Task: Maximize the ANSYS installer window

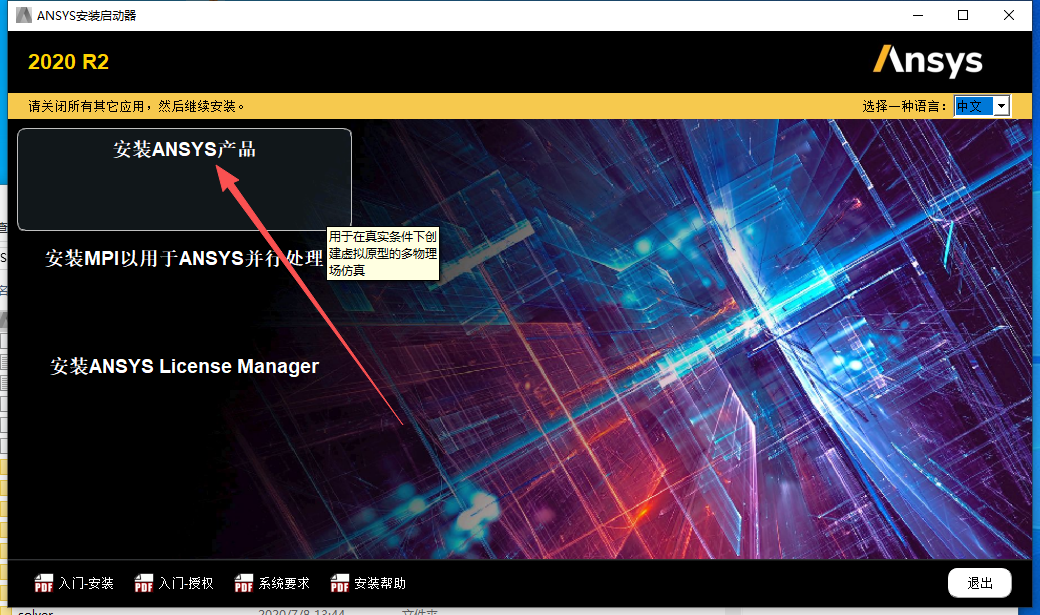Action: pyautogui.click(x=963, y=15)
